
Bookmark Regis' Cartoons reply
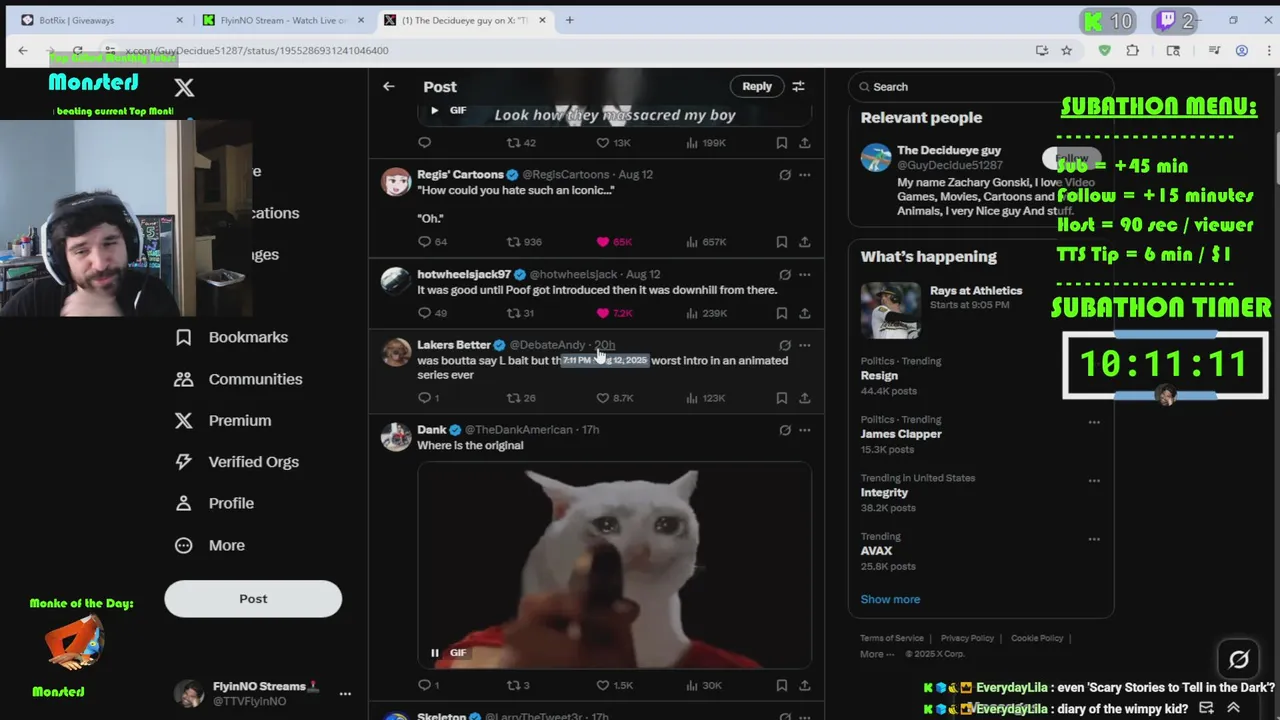[781, 241]
